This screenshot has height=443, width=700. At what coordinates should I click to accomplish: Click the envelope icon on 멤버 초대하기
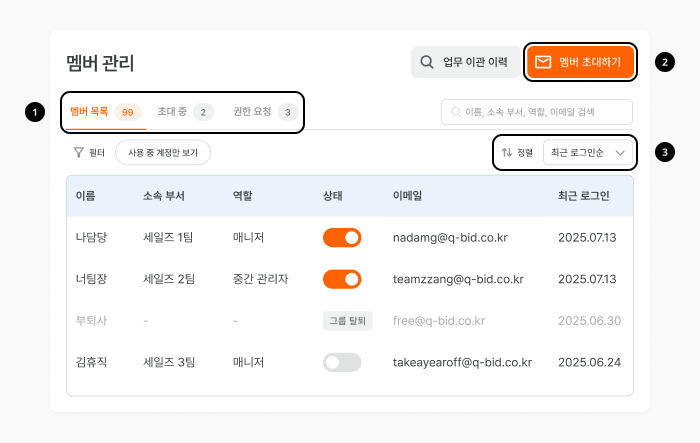543,62
